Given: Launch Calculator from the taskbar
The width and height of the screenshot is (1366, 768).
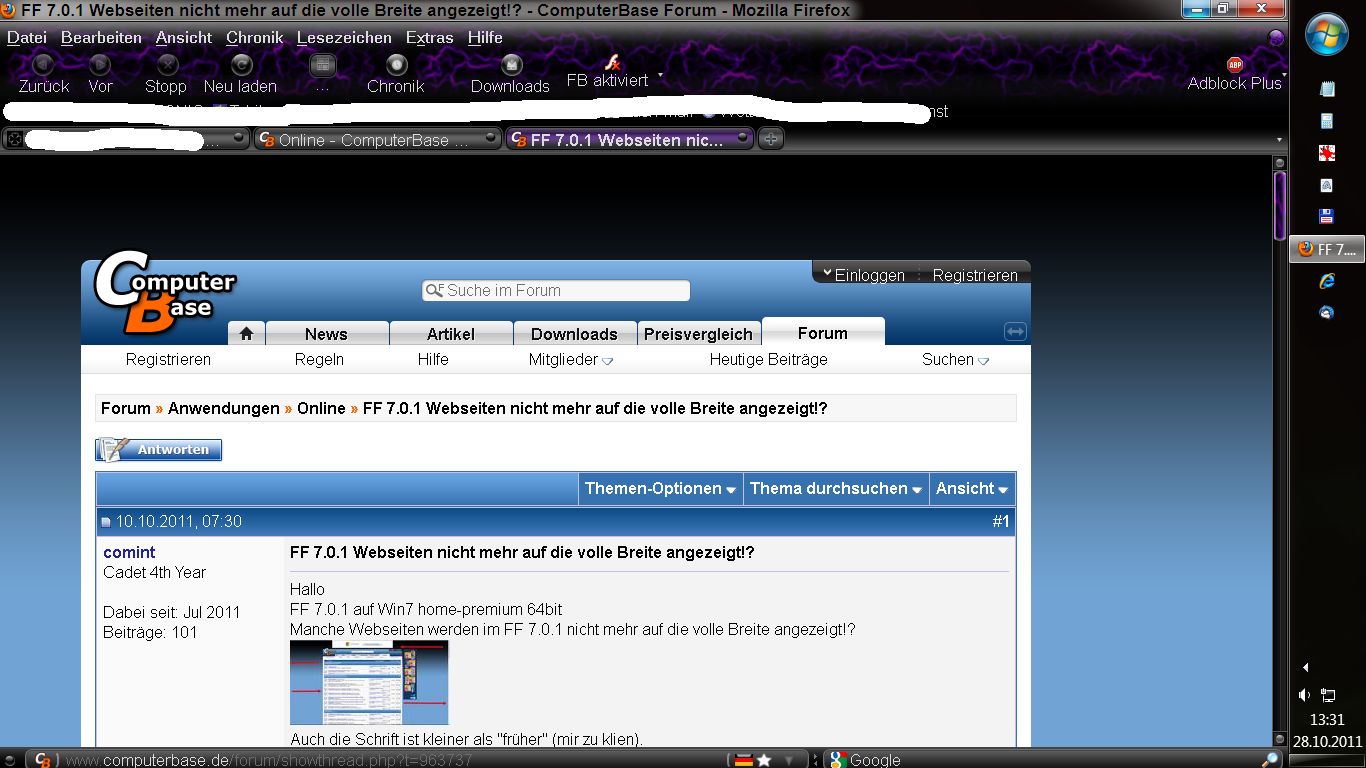Looking at the screenshot, I should 1327,121.
